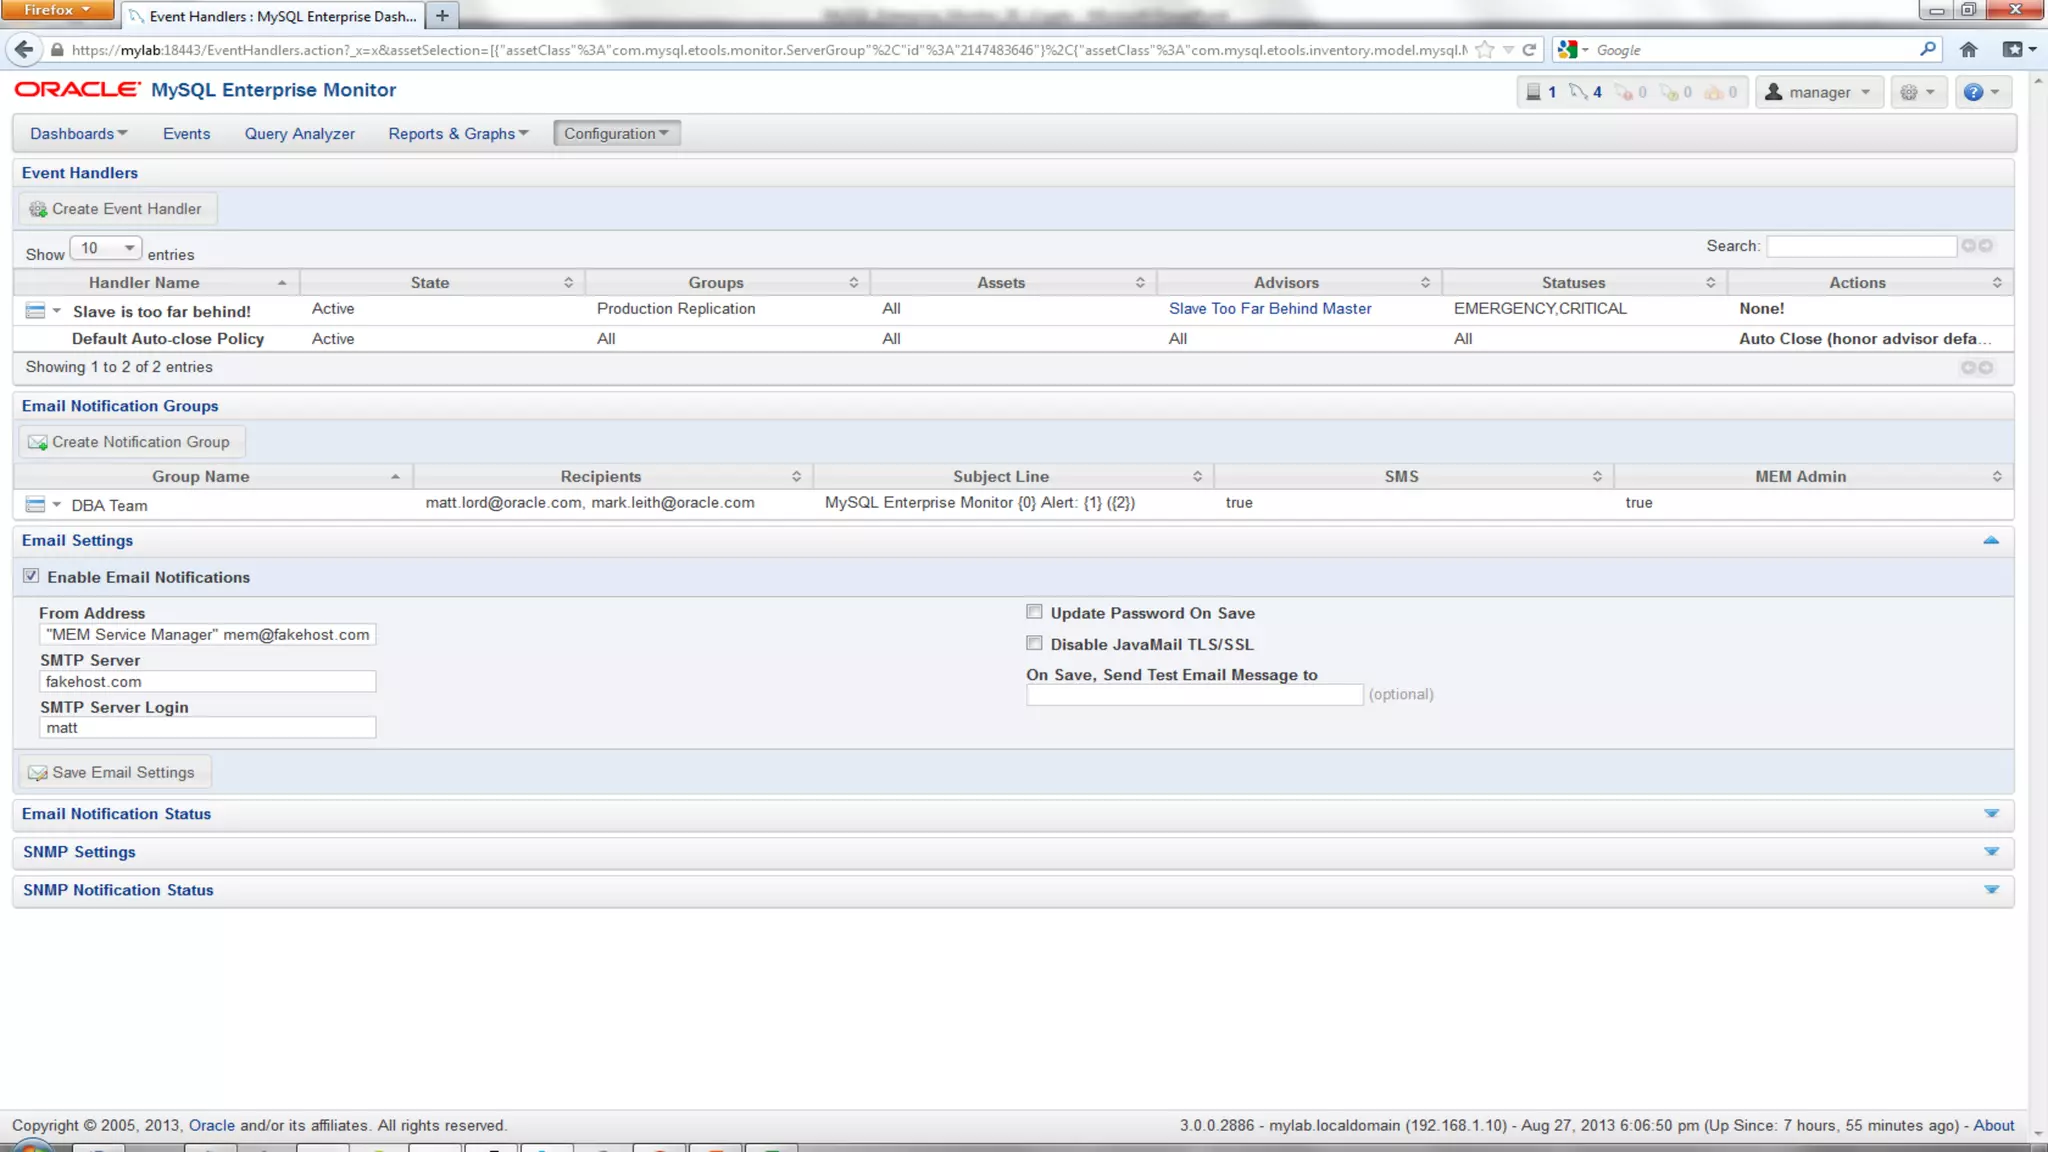Viewport: 2048px width, 1152px height.
Task: Open row menu for DBA Team group
Action: [43, 505]
